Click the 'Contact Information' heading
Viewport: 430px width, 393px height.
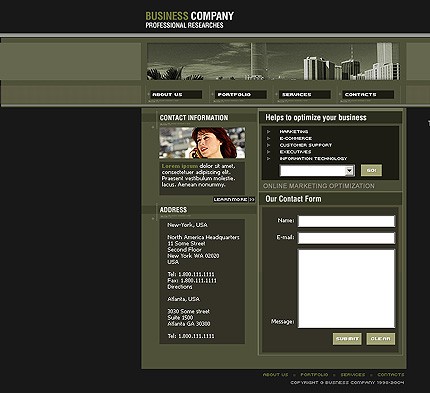(194, 118)
